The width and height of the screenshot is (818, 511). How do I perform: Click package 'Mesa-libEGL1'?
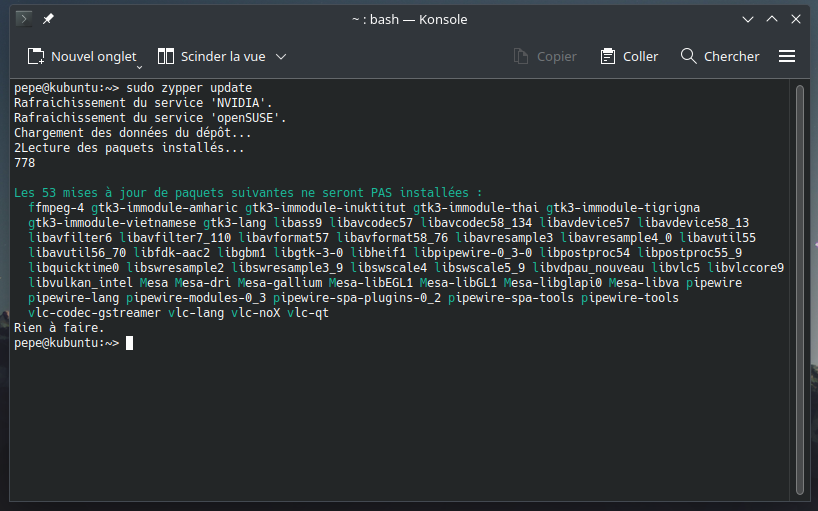(371, 283)
